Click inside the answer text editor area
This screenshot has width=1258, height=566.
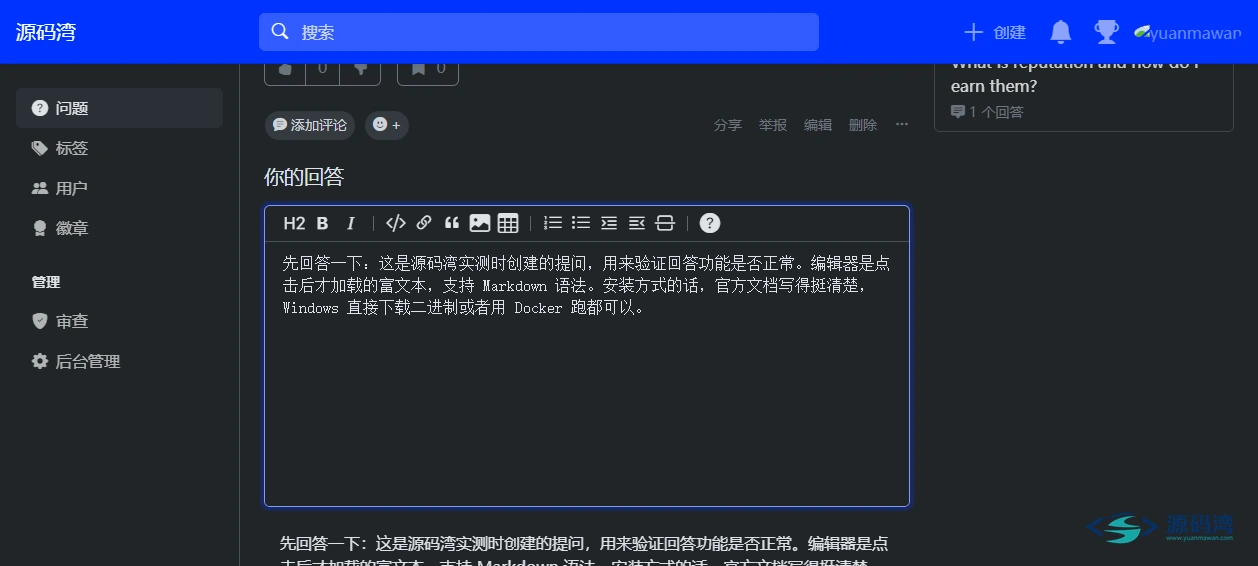(587, 374)
